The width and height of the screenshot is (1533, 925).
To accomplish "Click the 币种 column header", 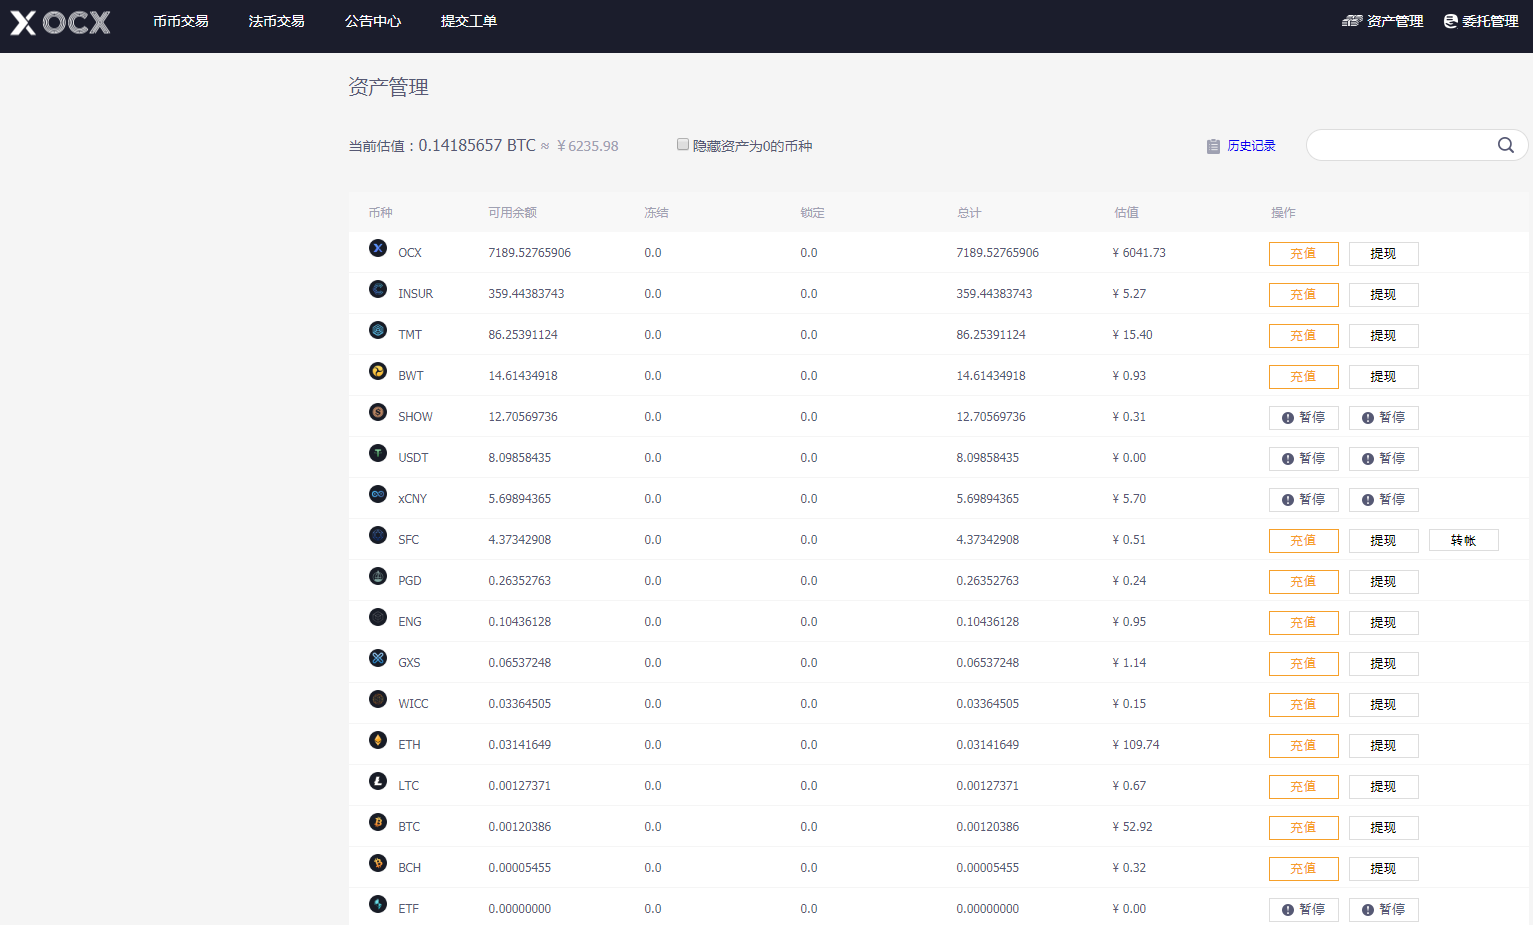I will (380, 212).
